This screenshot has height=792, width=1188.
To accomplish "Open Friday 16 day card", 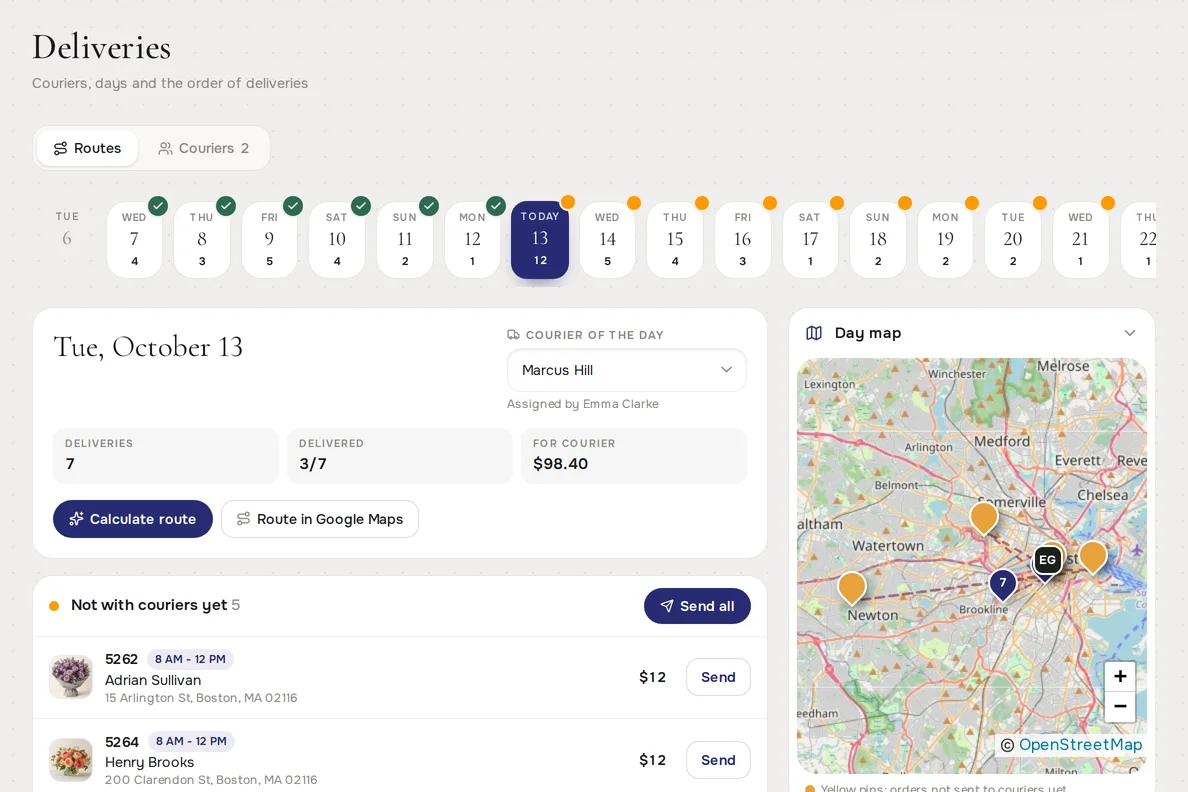I will [x=742, y=239].
